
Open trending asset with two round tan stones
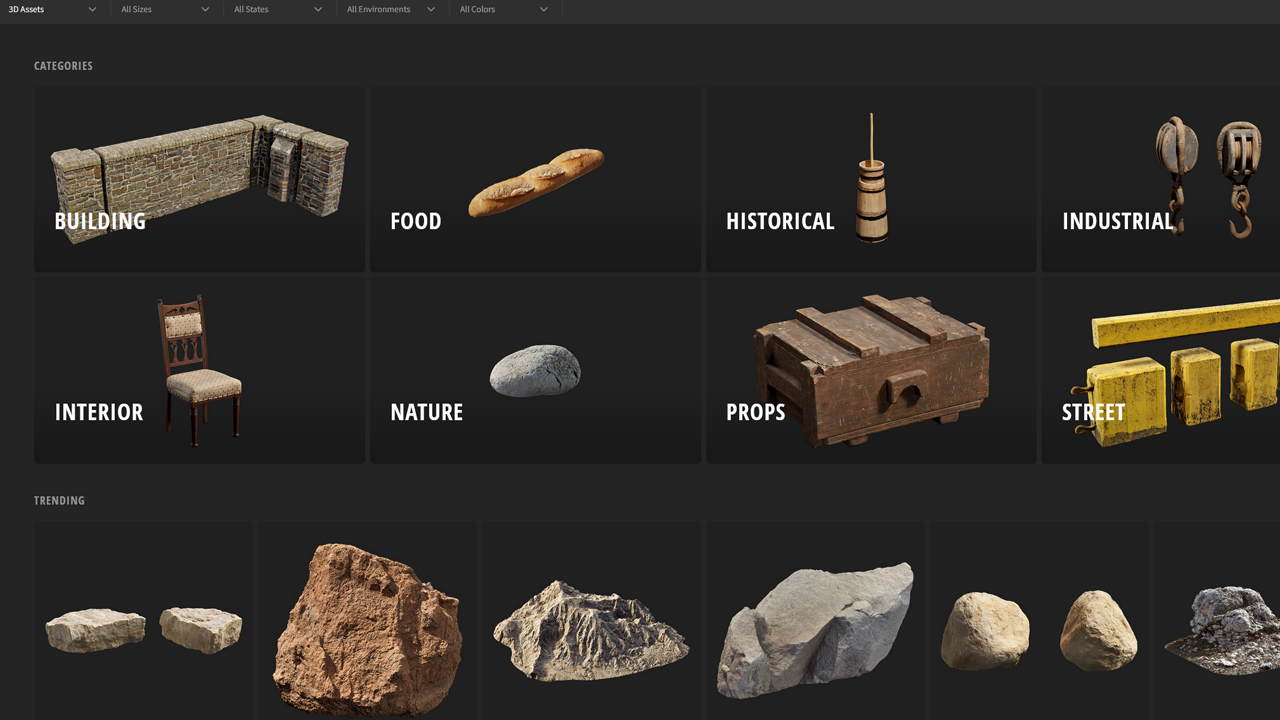pyautogui.click(x=1039, y=620)
